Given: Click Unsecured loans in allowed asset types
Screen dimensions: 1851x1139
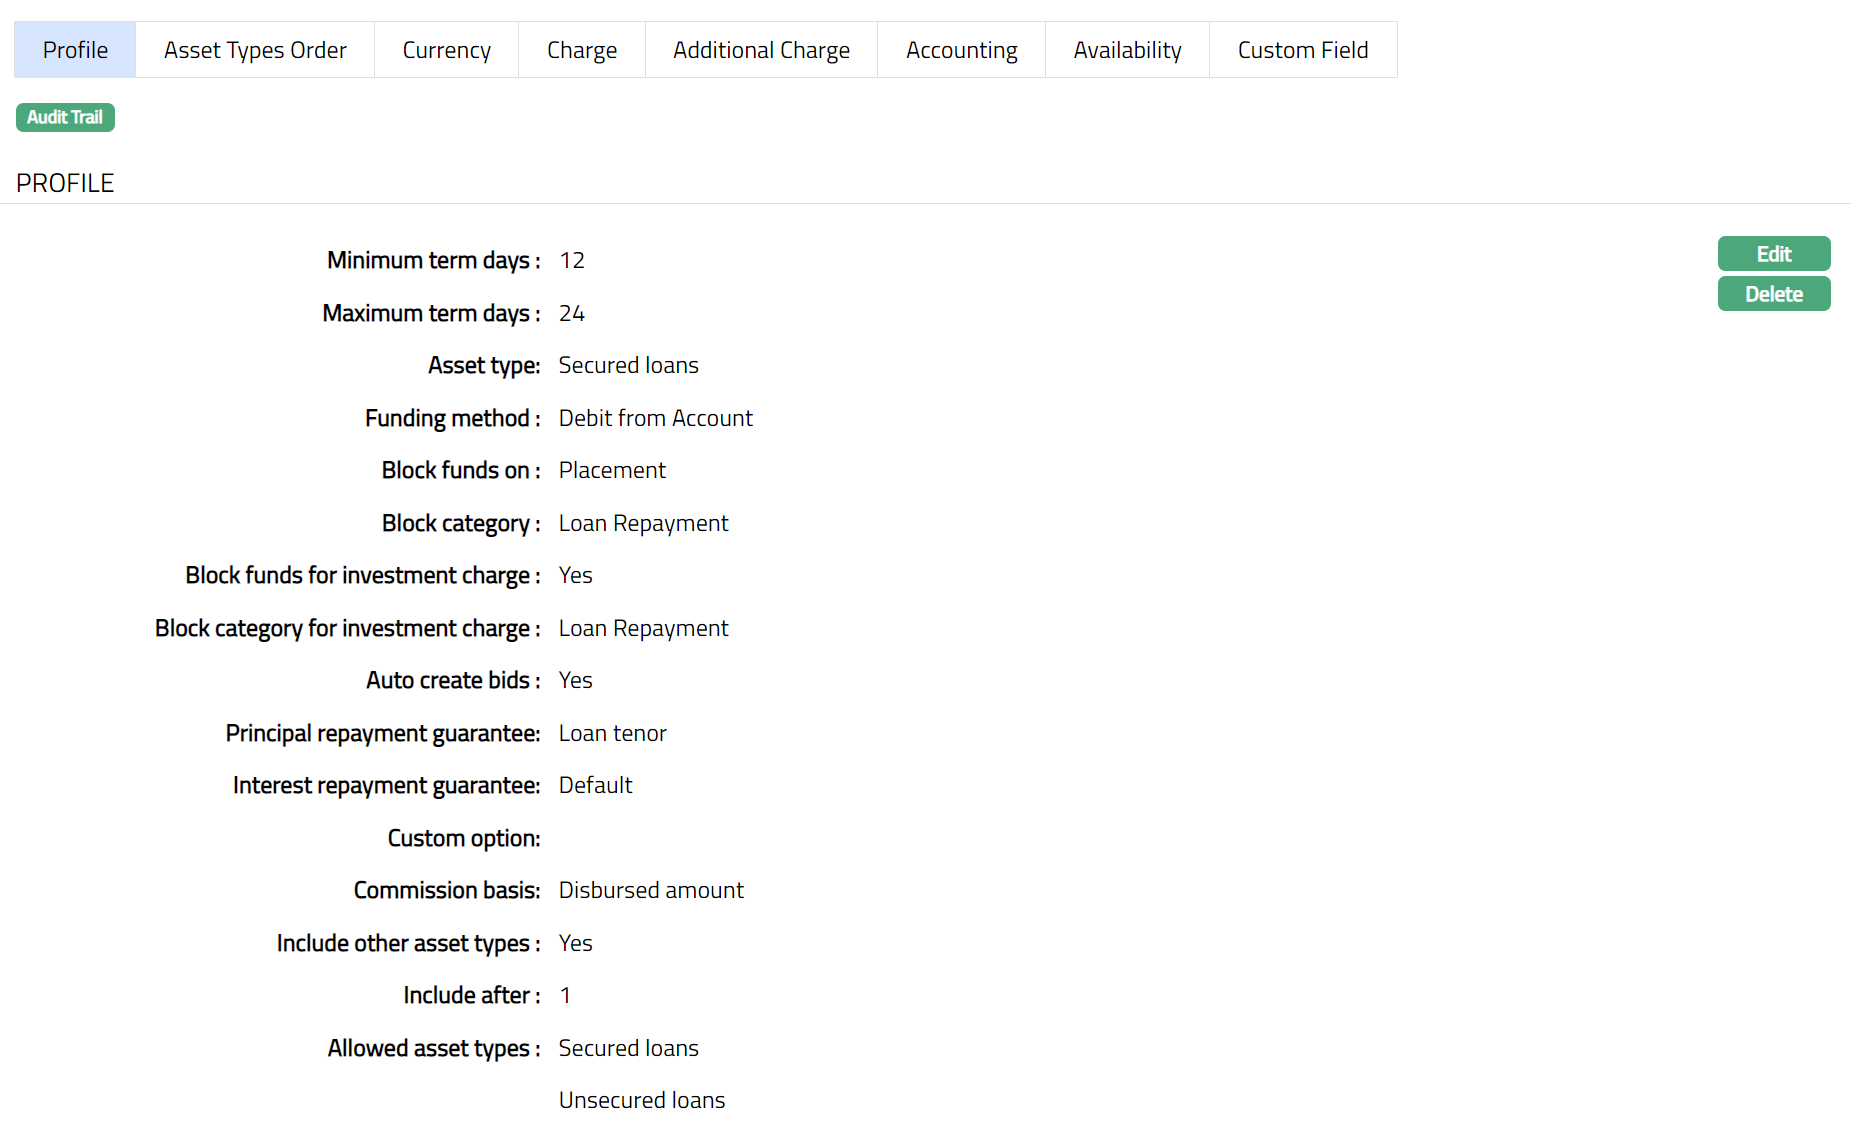Looking at the screenshot, I should coord(641,1100).
